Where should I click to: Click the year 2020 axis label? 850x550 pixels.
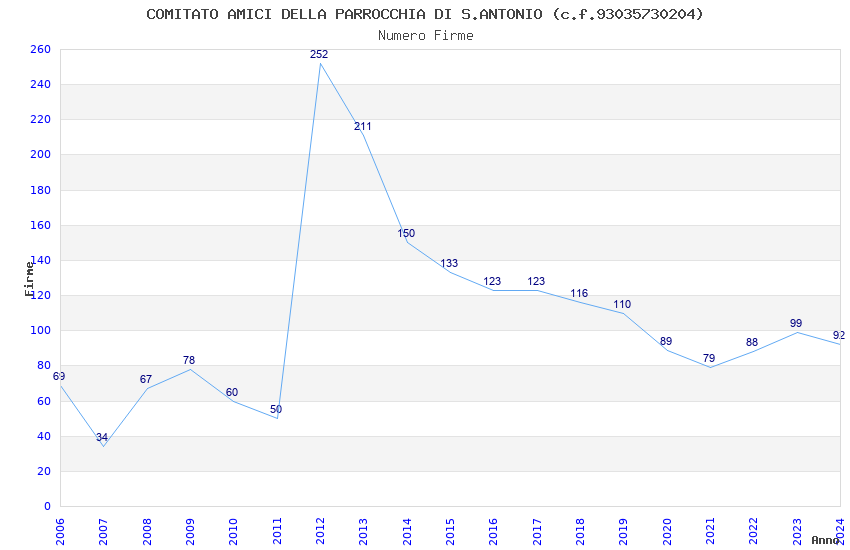pyautogui.click(x=667, y=531)
